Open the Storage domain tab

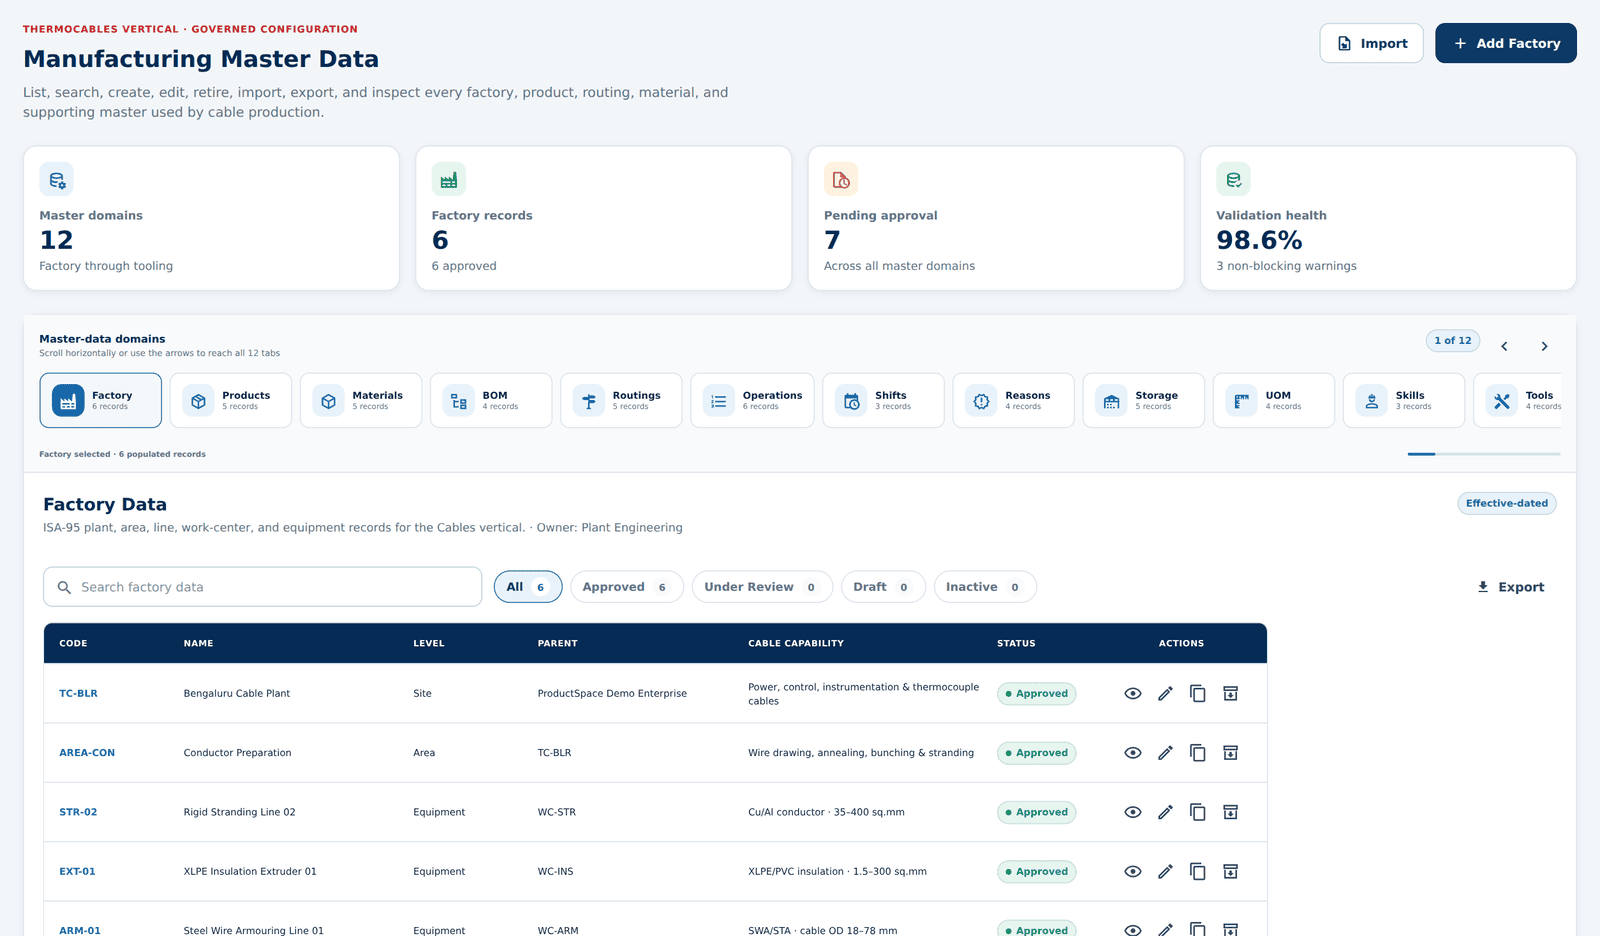point(1143,400)
